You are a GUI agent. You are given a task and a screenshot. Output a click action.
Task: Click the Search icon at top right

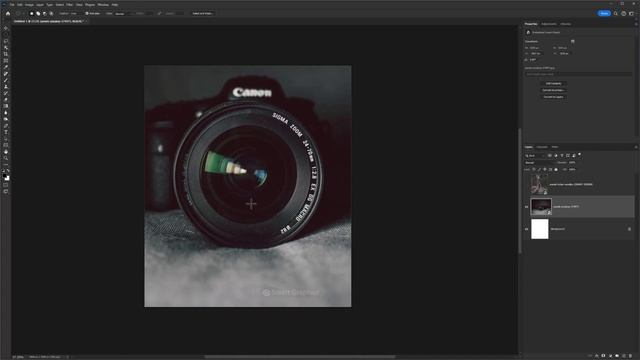616,13
